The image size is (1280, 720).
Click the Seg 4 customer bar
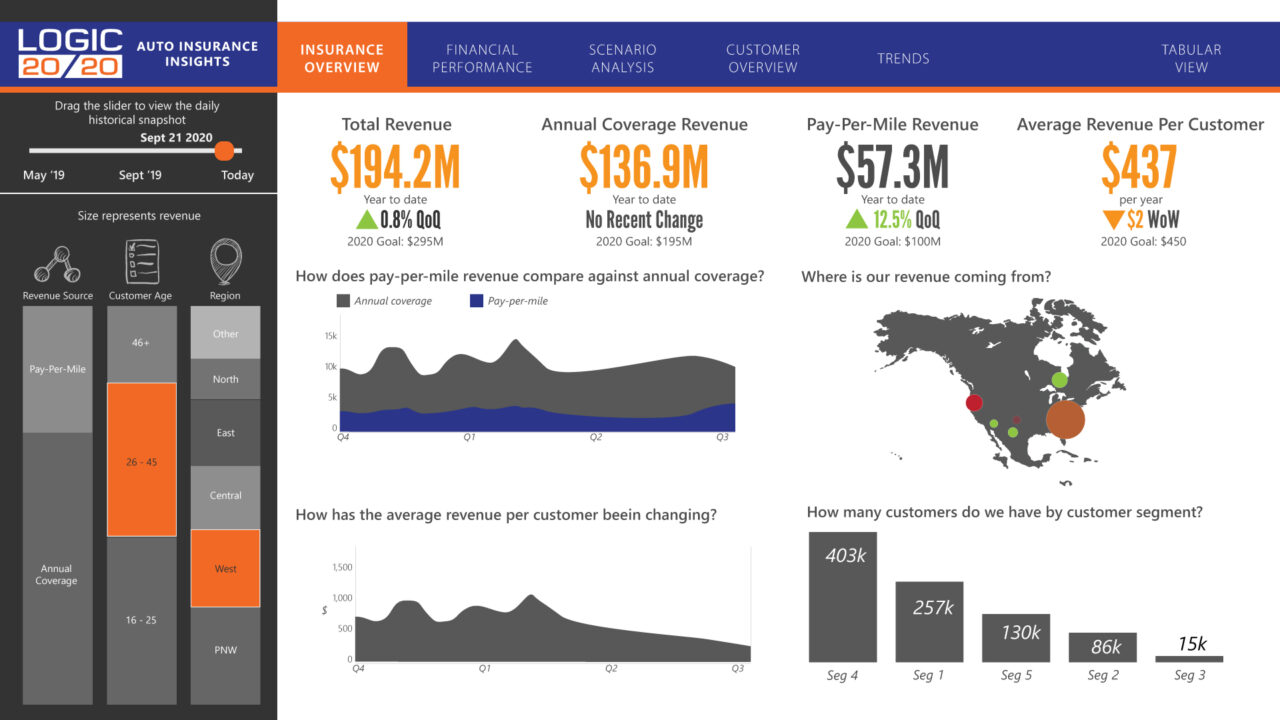pyautogui.click(x=843, y=595)
